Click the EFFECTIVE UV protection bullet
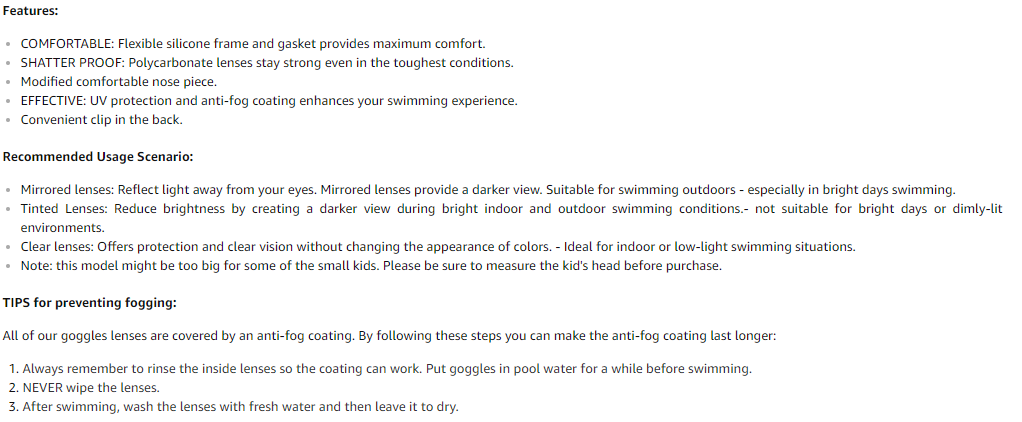The image size is (1022, 422). [x=268, y=101]
